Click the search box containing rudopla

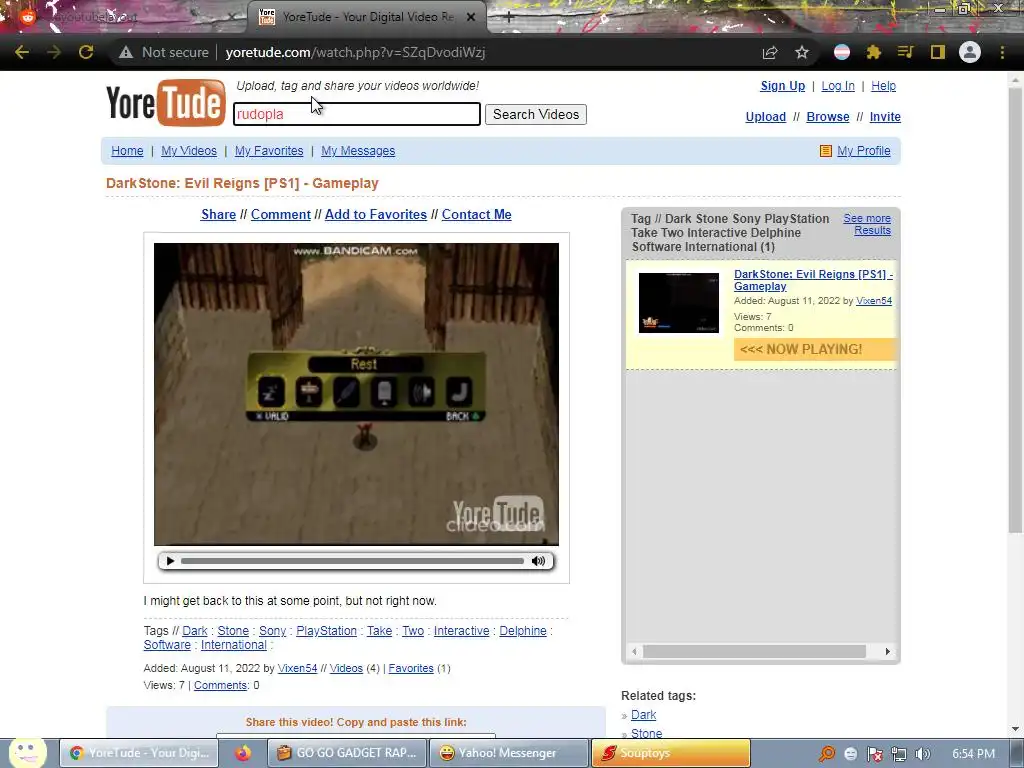pos(357,114)
